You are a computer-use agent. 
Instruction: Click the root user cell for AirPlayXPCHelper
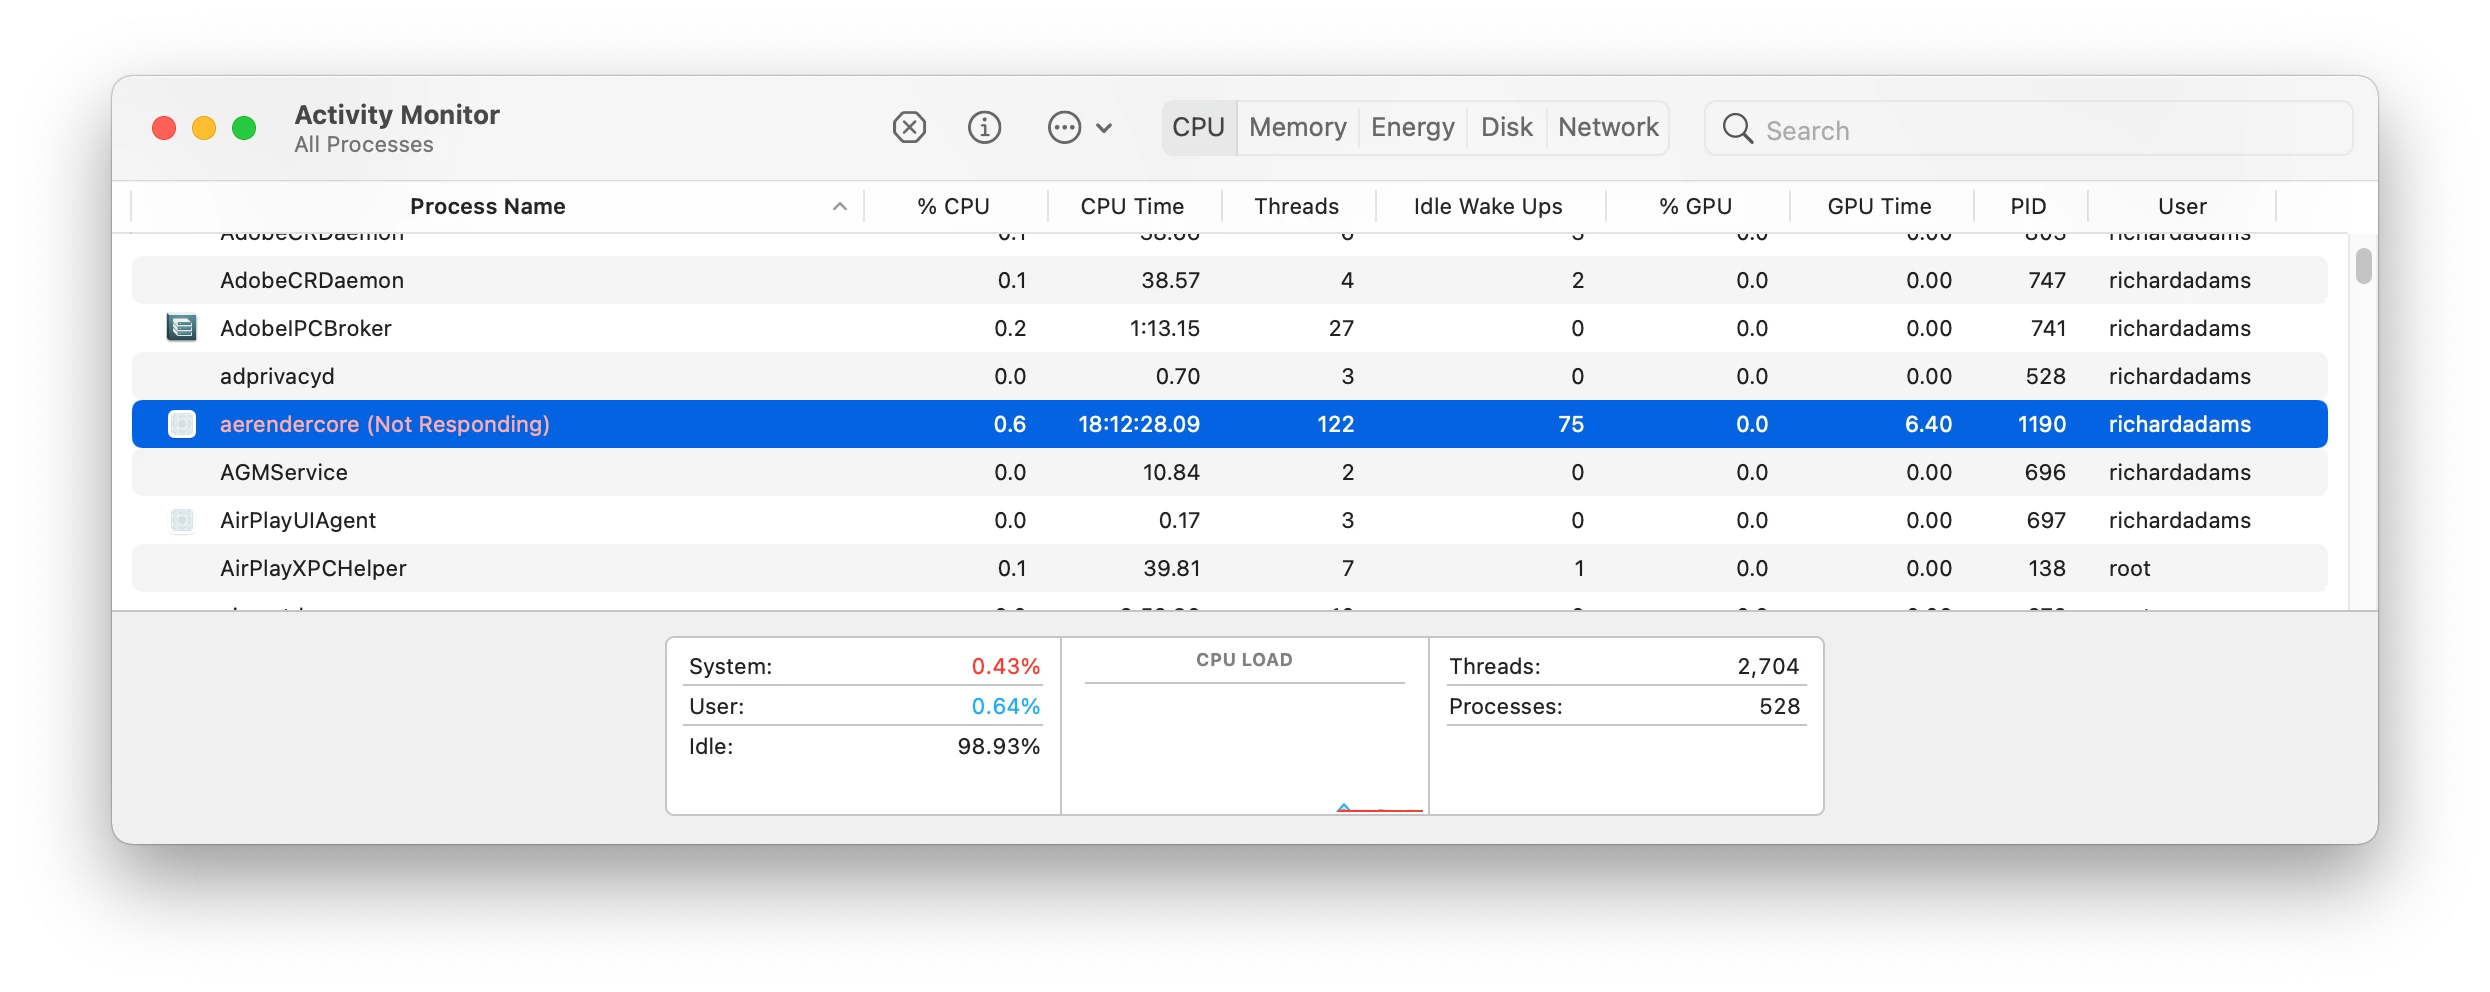click(2130, 568)
